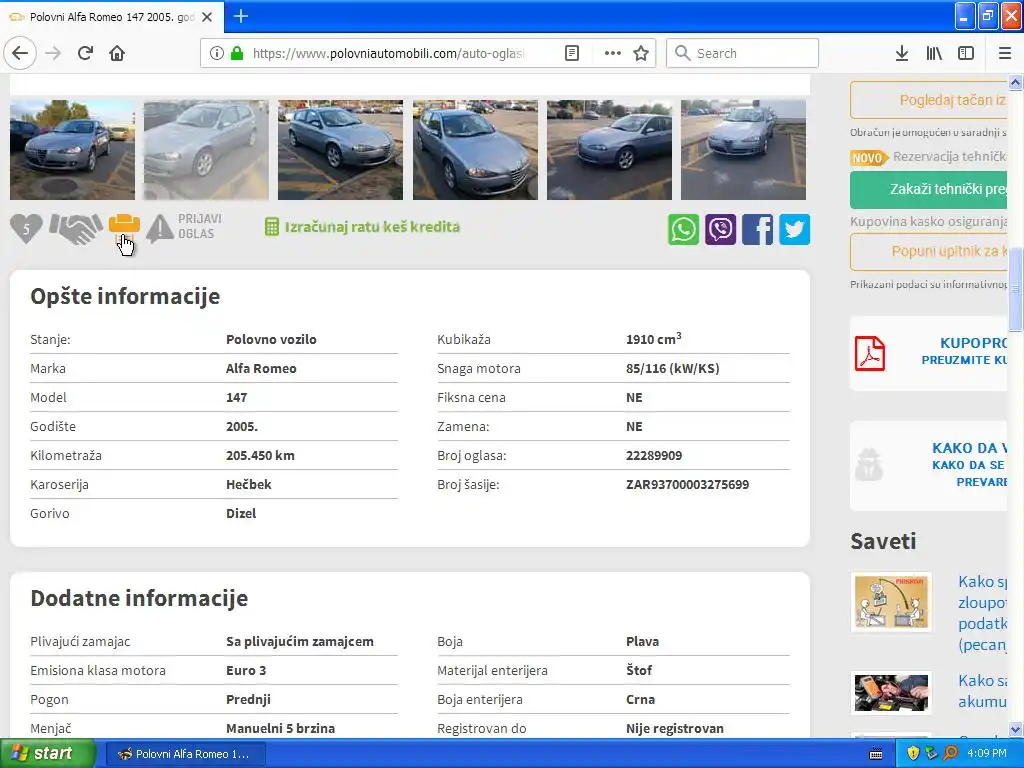This screenshot has height=768, width=1024.
Task: Open page actions three-dot menu
Action: click(613, 54)
